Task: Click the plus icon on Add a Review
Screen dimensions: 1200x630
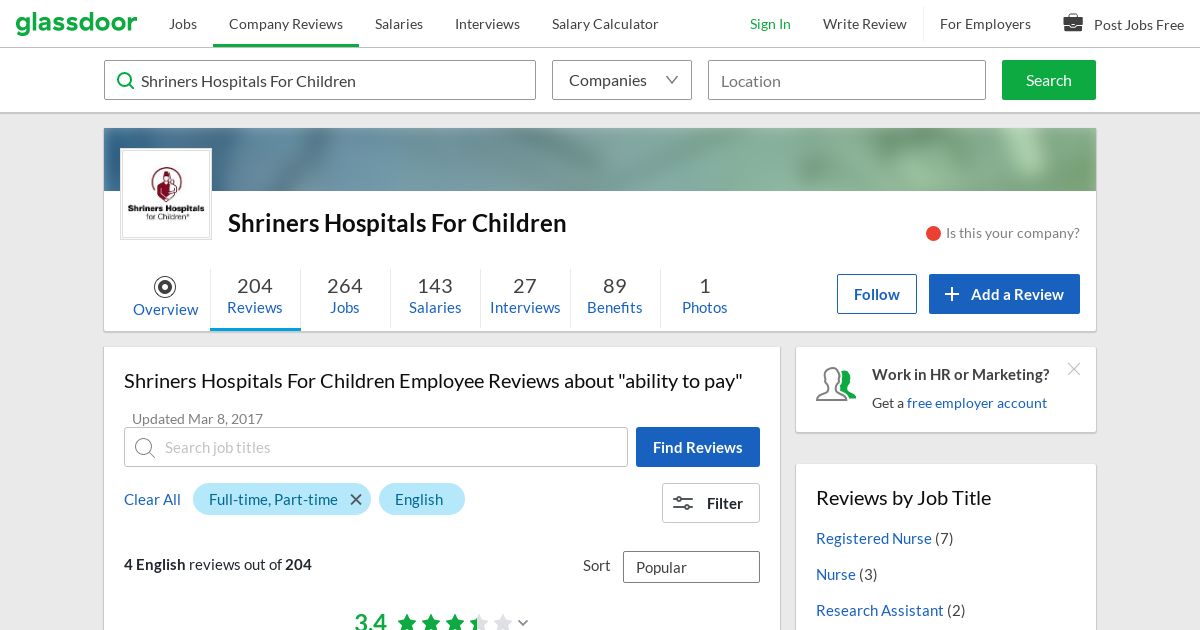Action: click(x=952, y=294)
